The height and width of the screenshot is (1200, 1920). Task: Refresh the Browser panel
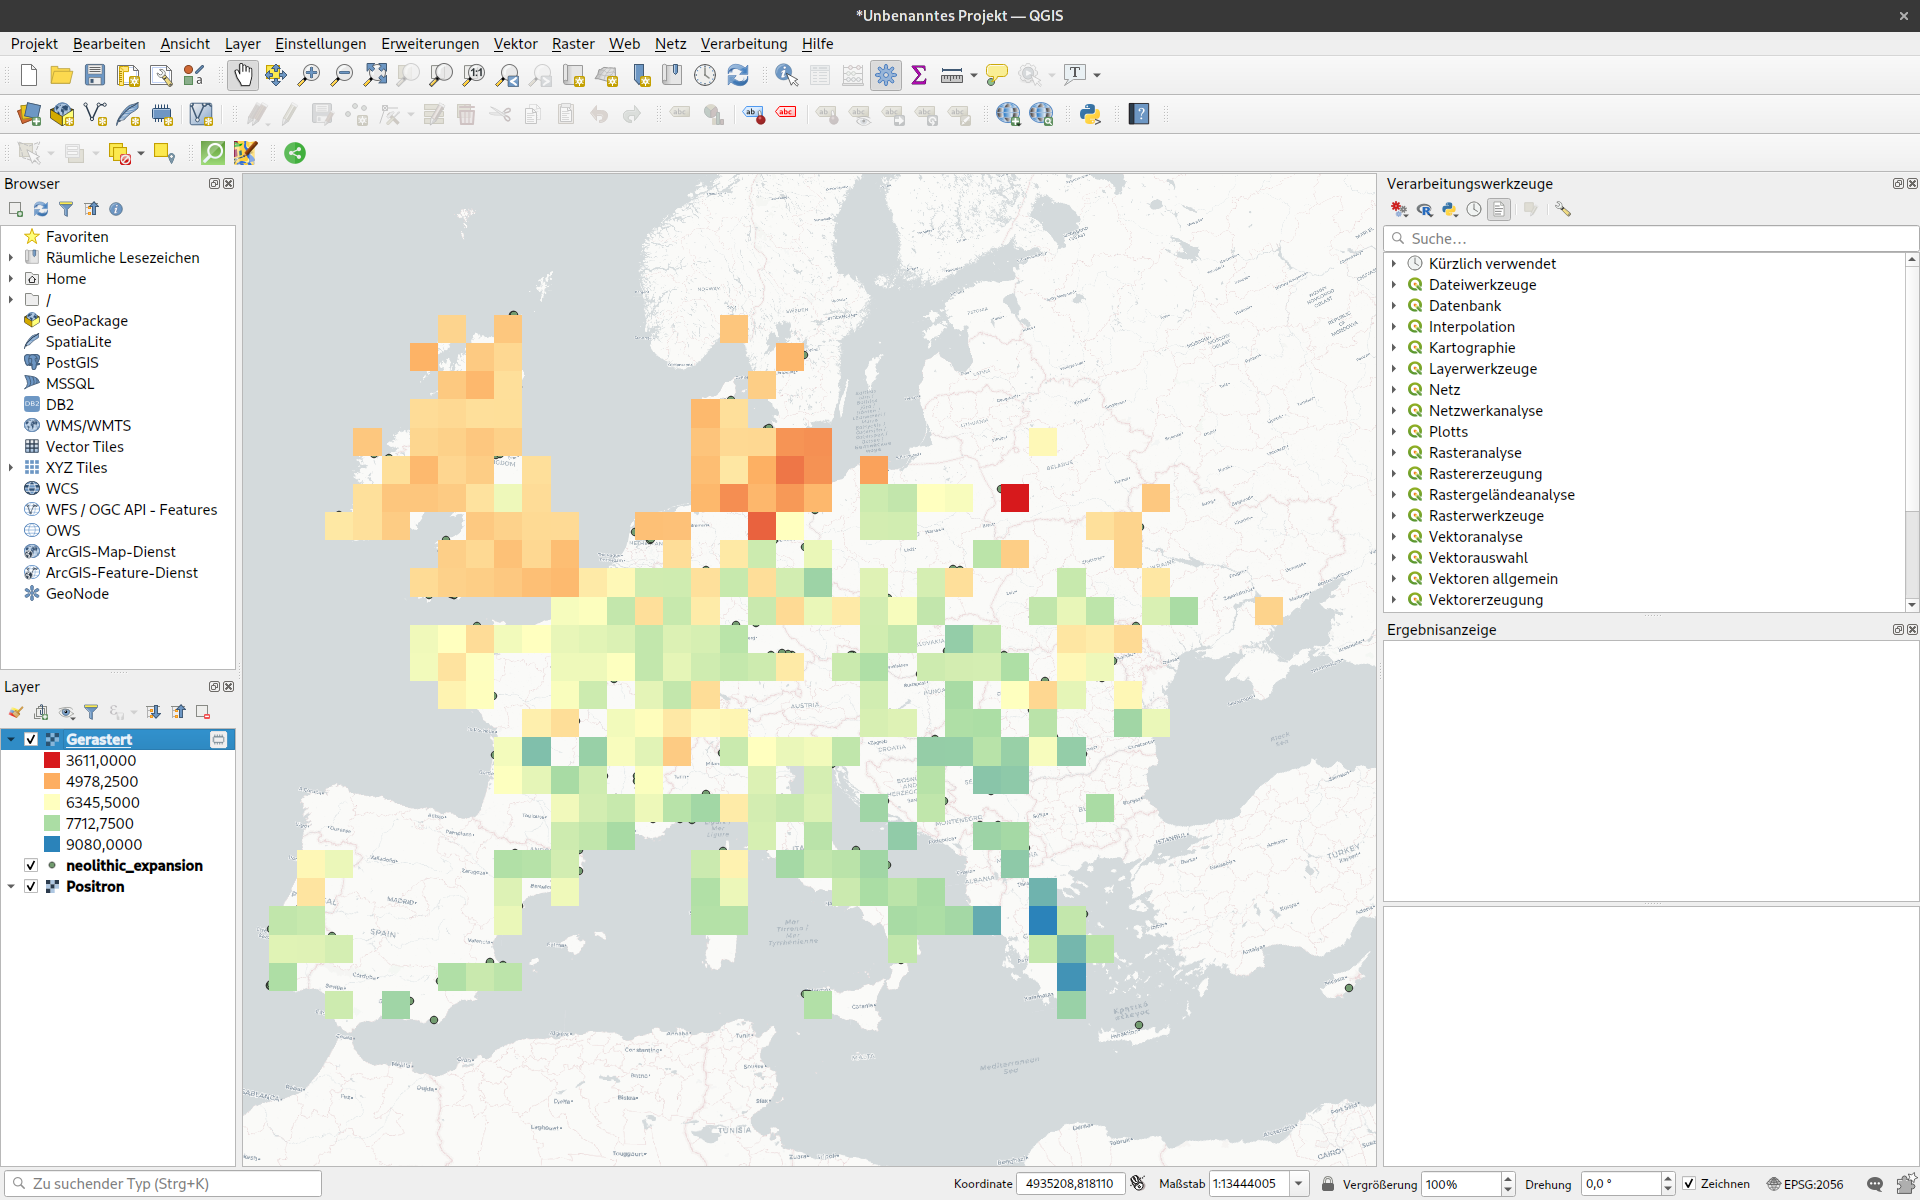(41, 209)
